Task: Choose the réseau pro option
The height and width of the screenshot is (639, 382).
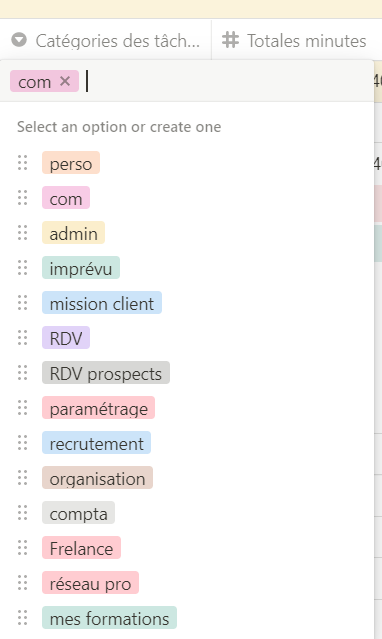Action: coord(91,583)
